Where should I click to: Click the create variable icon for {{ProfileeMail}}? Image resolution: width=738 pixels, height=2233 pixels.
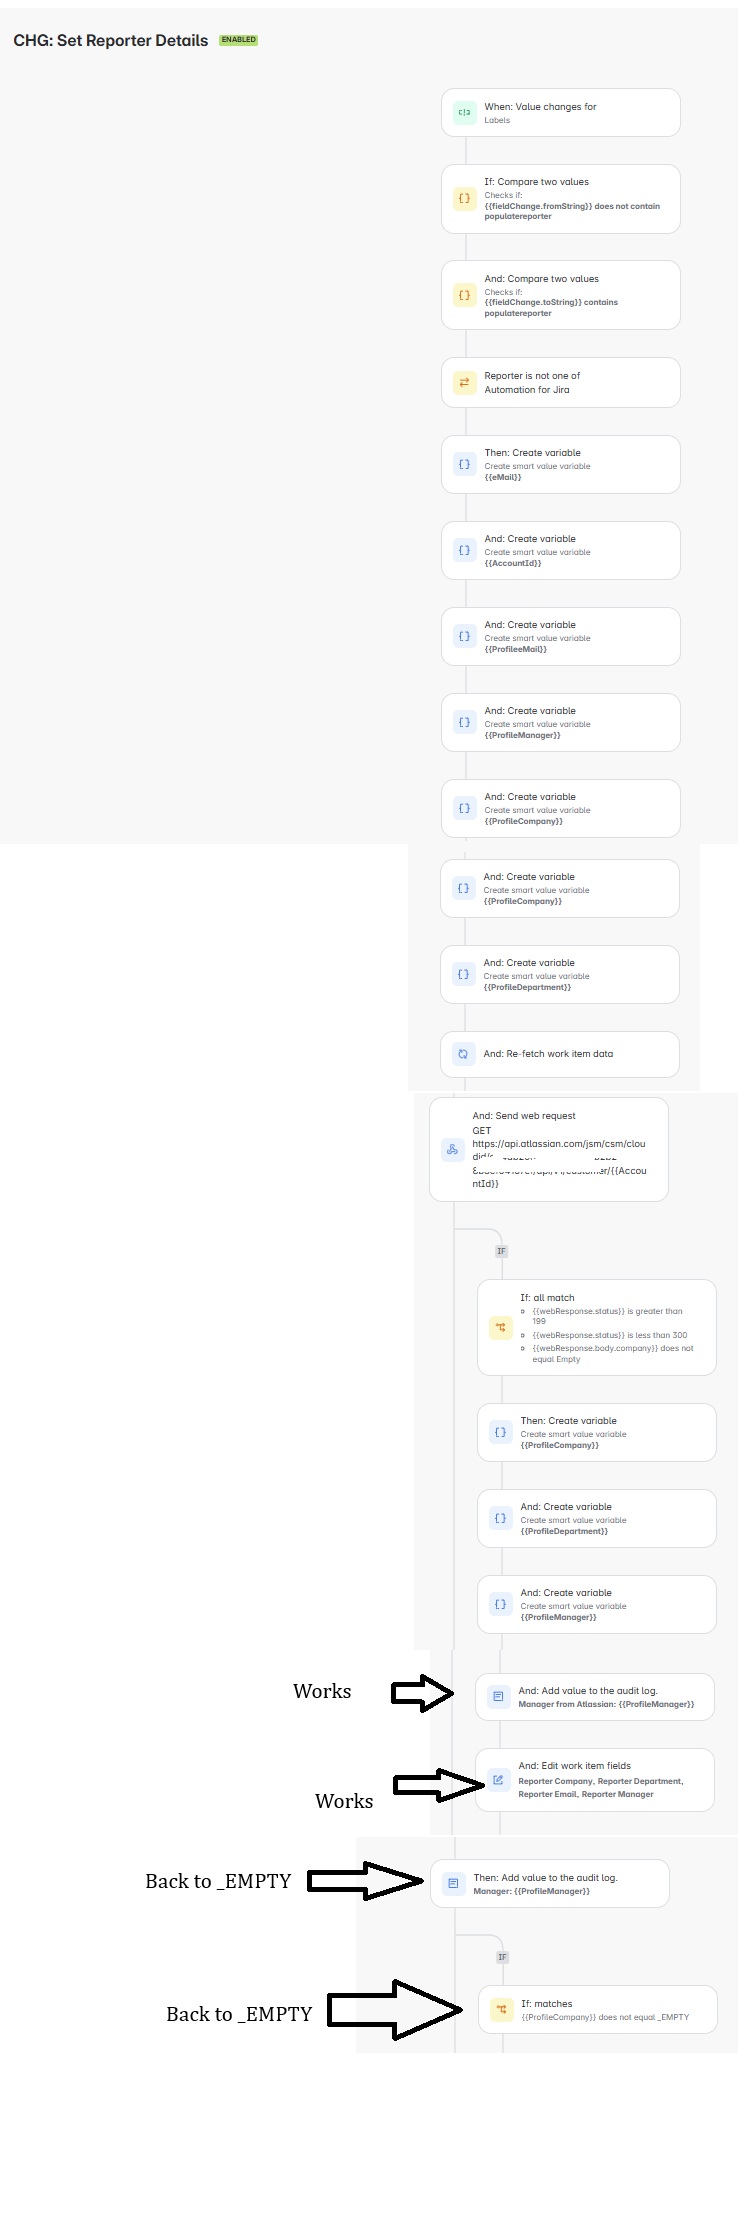click(x=464, y=636)
